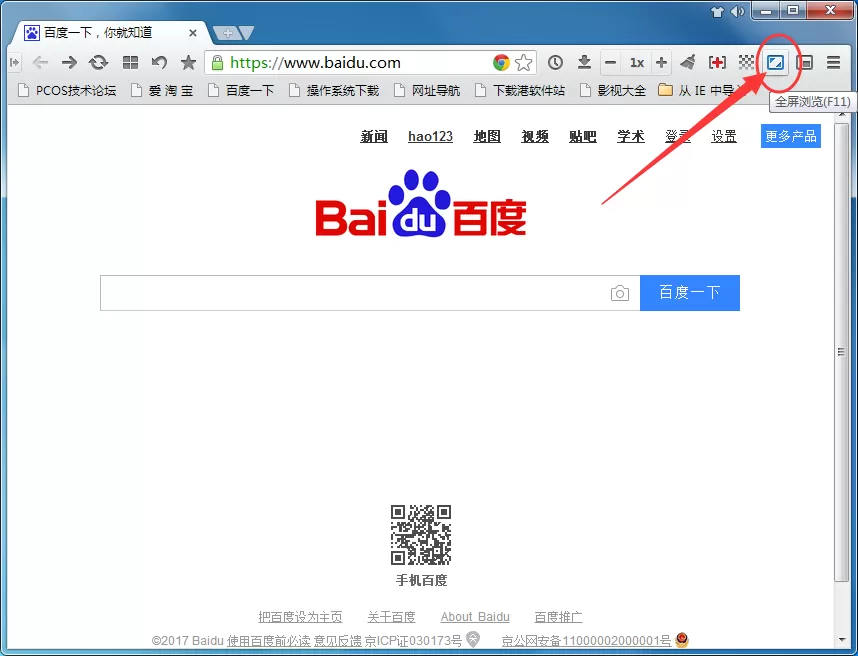Zoom in with the plus icon
Image resolution: width=858 pixels, height=656 pixels.
click(661, 62)
